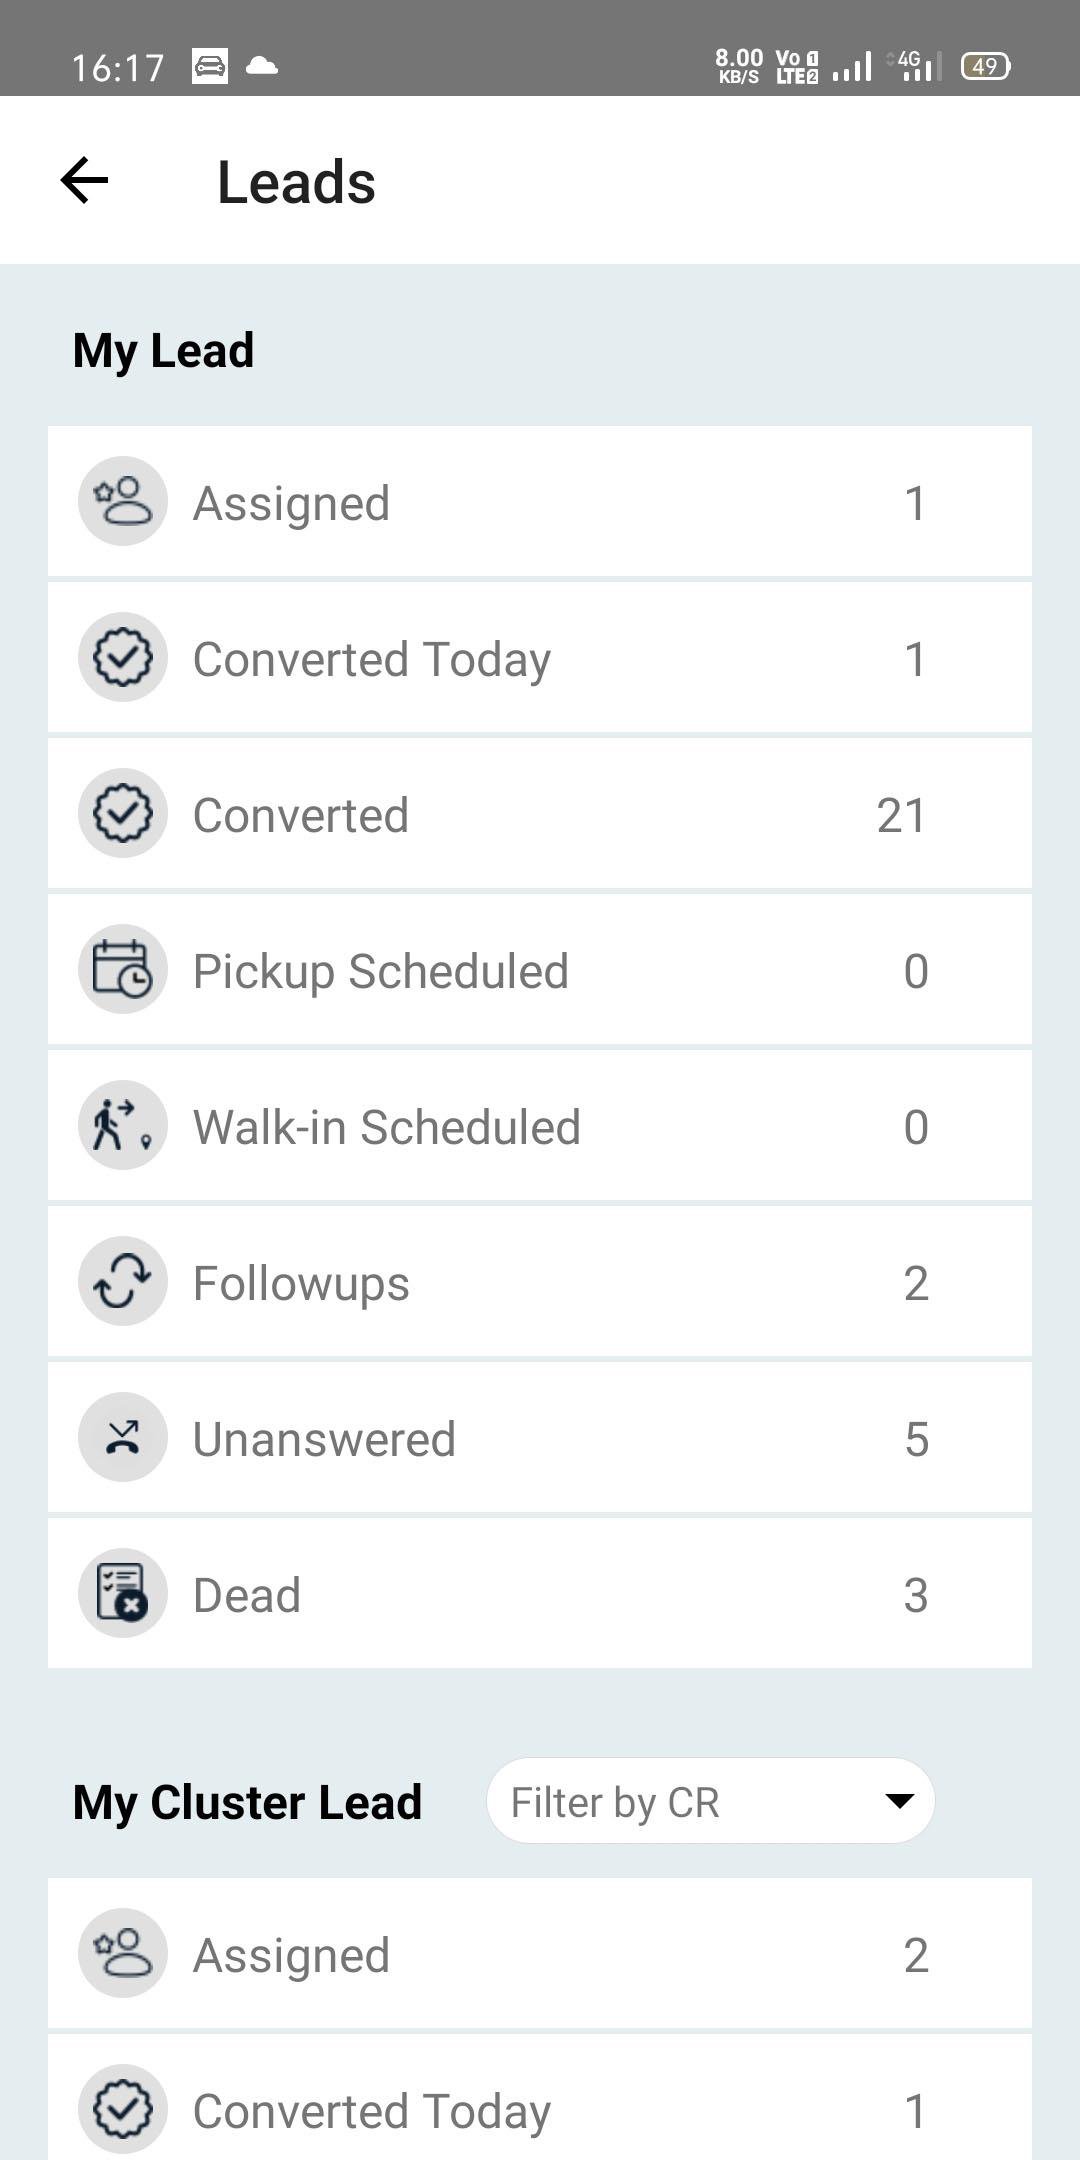Click the dropdown arrow beside Filter by CR
The image size is (1080, 2160).
click(x=899, y=1801)
